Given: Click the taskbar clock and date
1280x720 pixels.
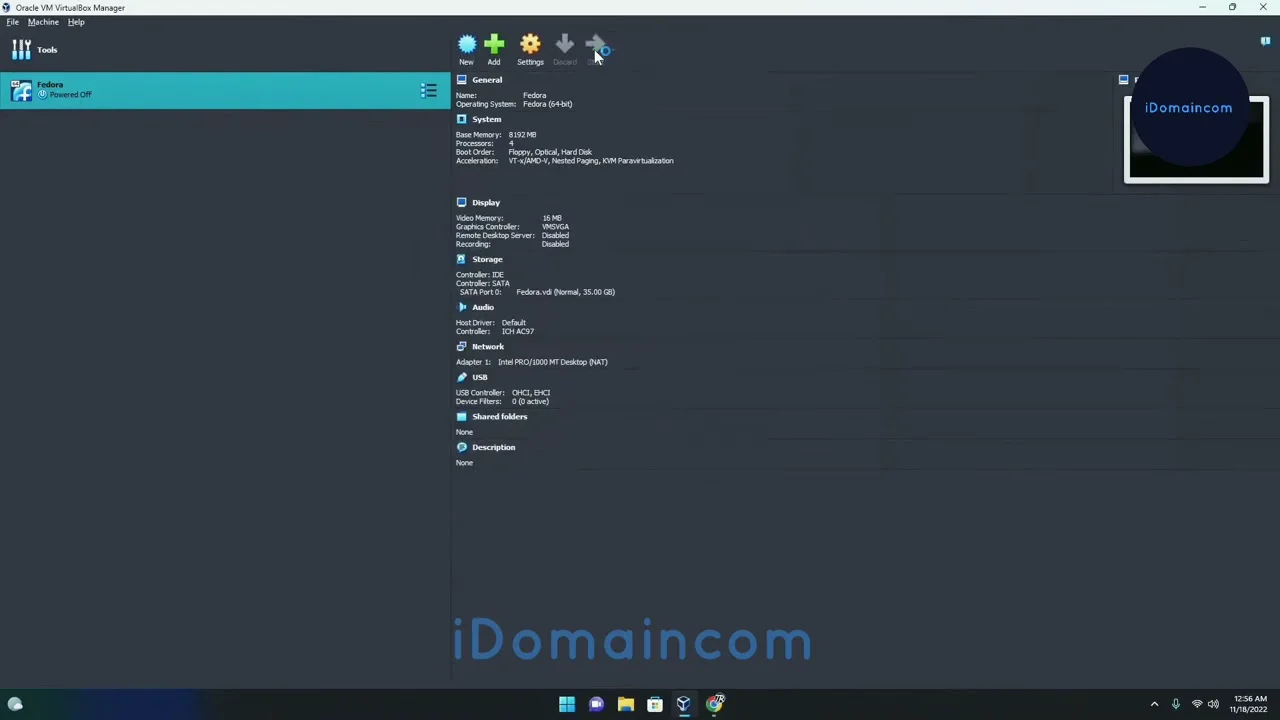Looking at the screenshot, I should (x=1249, y=704).
